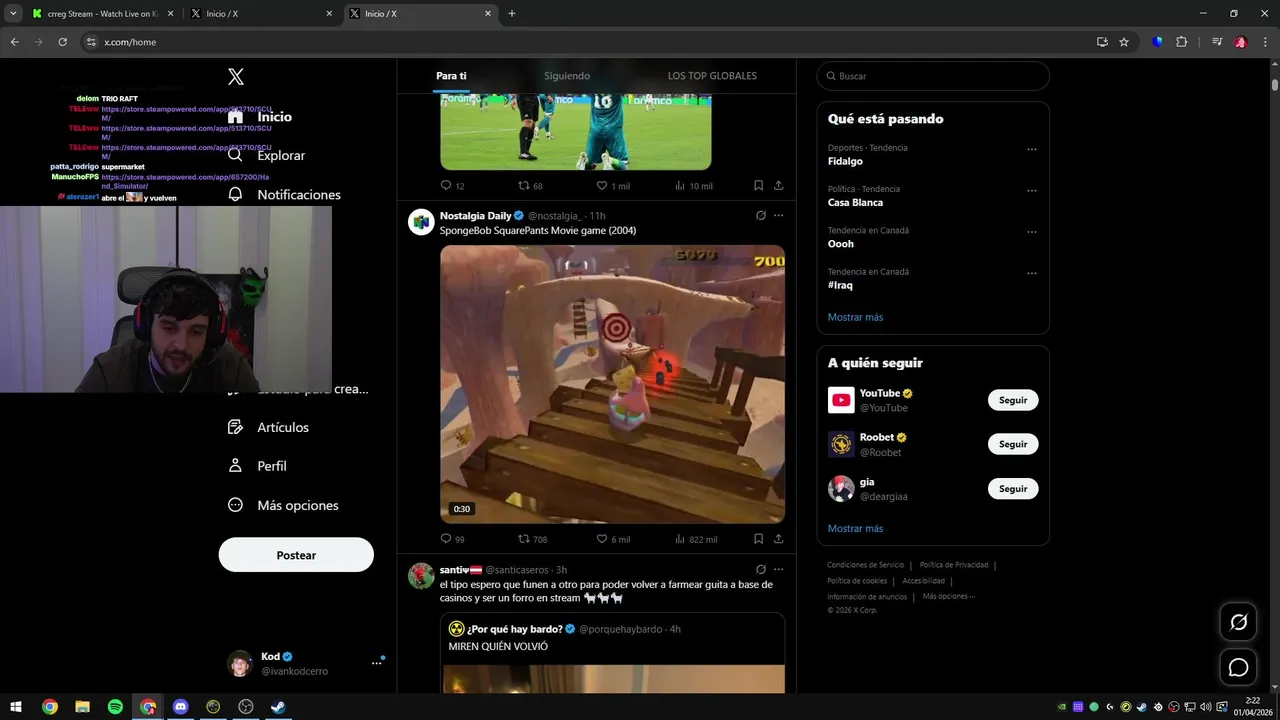Open account menu for Kod @ivankodcerro
Viewport: 1280px width, 720px height.
pos(377,663)
